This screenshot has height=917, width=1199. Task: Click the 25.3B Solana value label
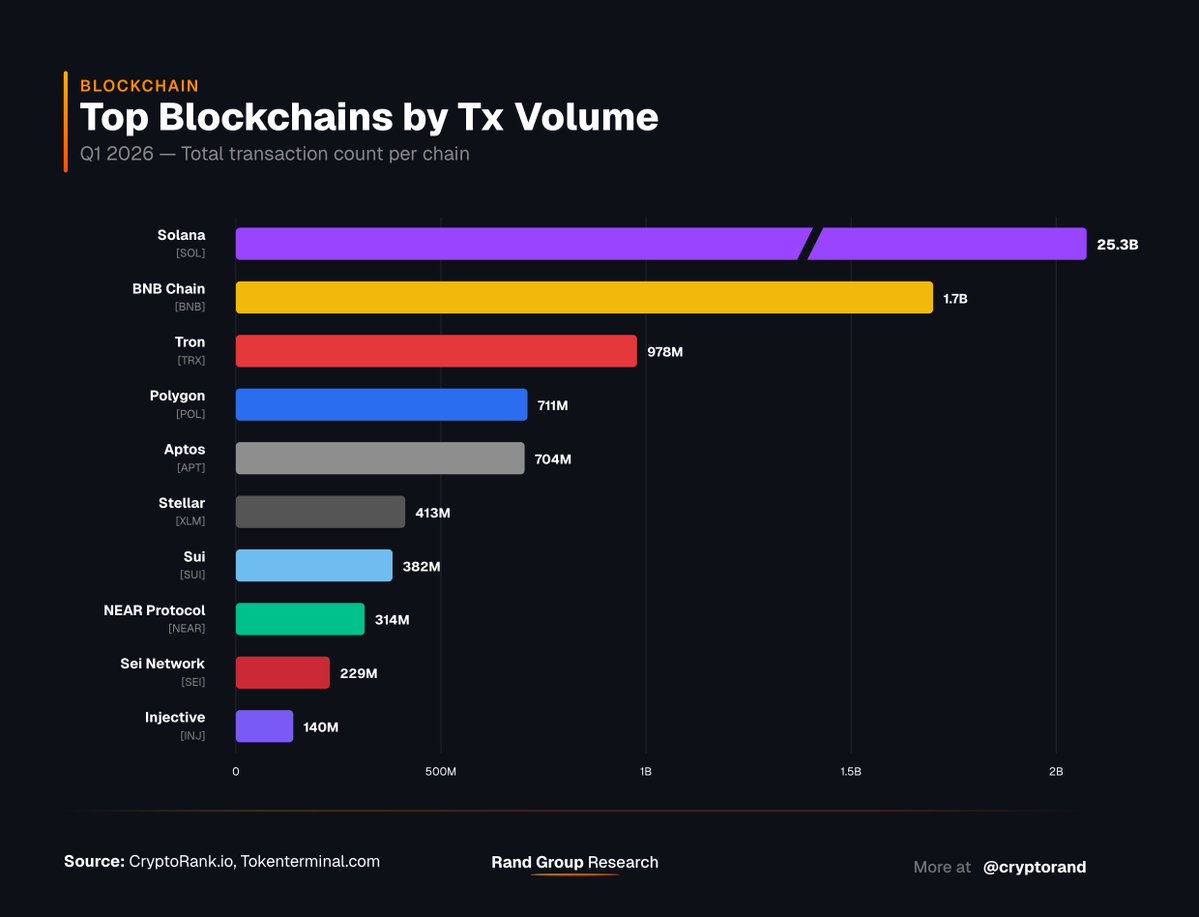coord(1117,244)
